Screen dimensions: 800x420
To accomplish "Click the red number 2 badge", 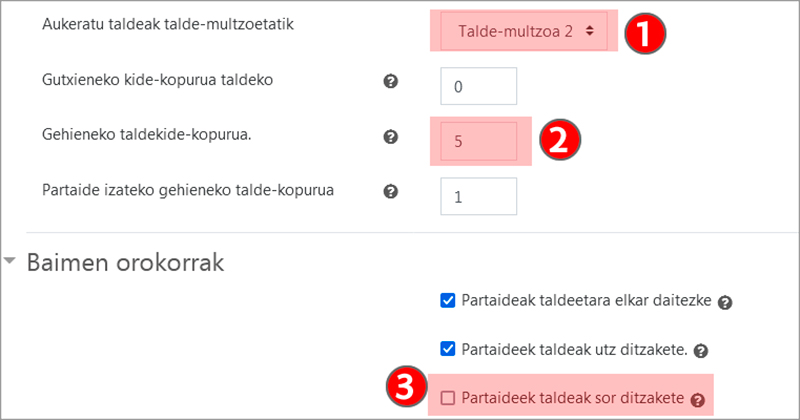I will pos(561,140).
